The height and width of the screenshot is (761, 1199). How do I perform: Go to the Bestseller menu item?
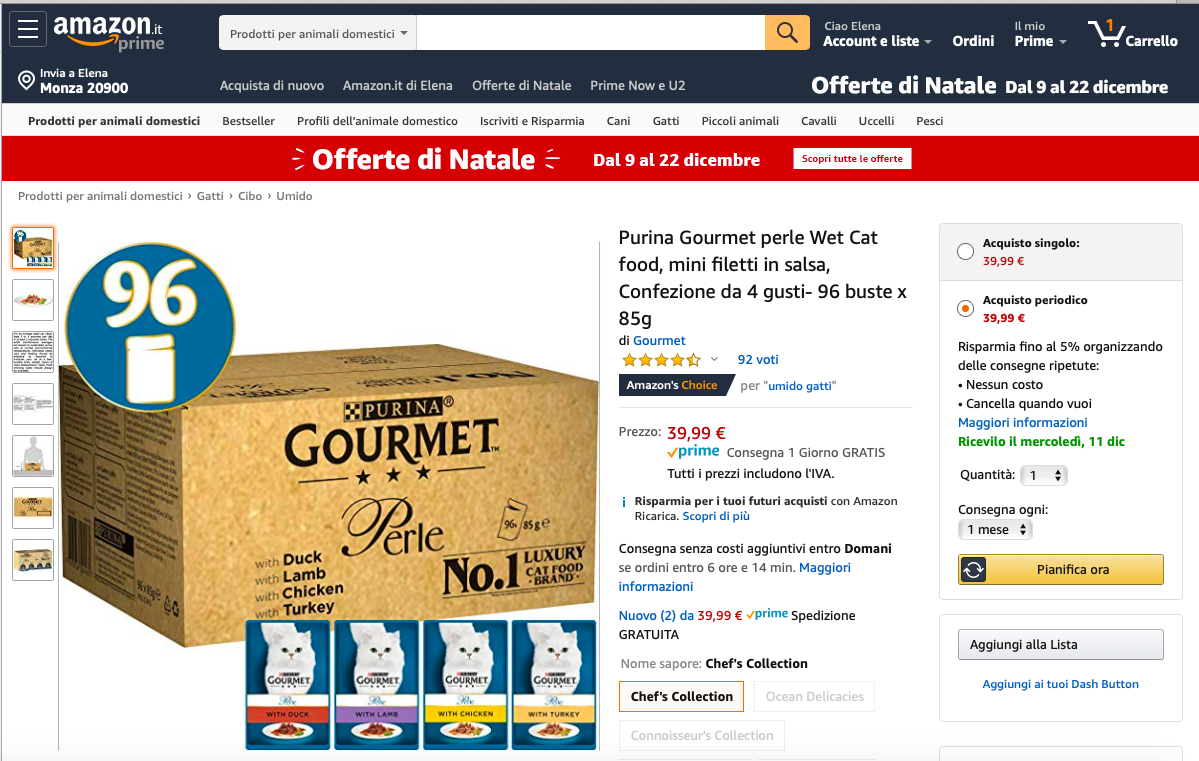click(249, 121)
